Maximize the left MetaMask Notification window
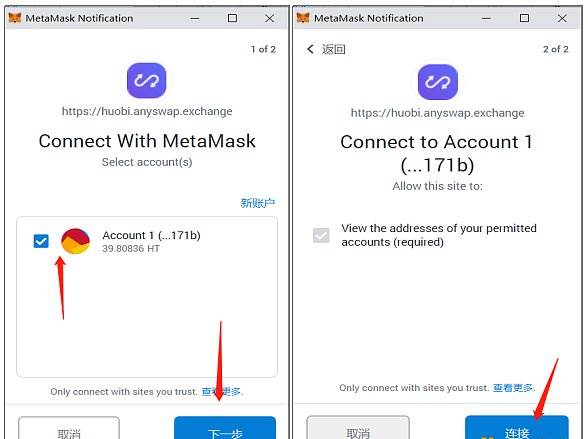 [232, 18]
